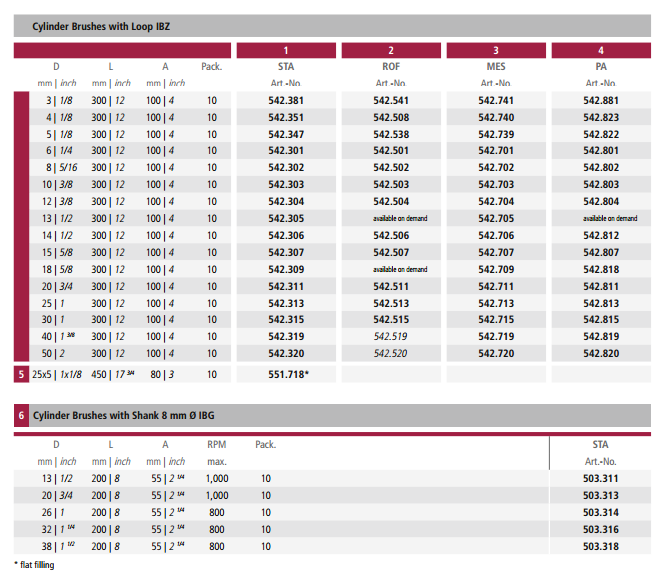Click the red column header numbered 2
Image resolution: width=658 pixels, height=577 pixels.
390,50
